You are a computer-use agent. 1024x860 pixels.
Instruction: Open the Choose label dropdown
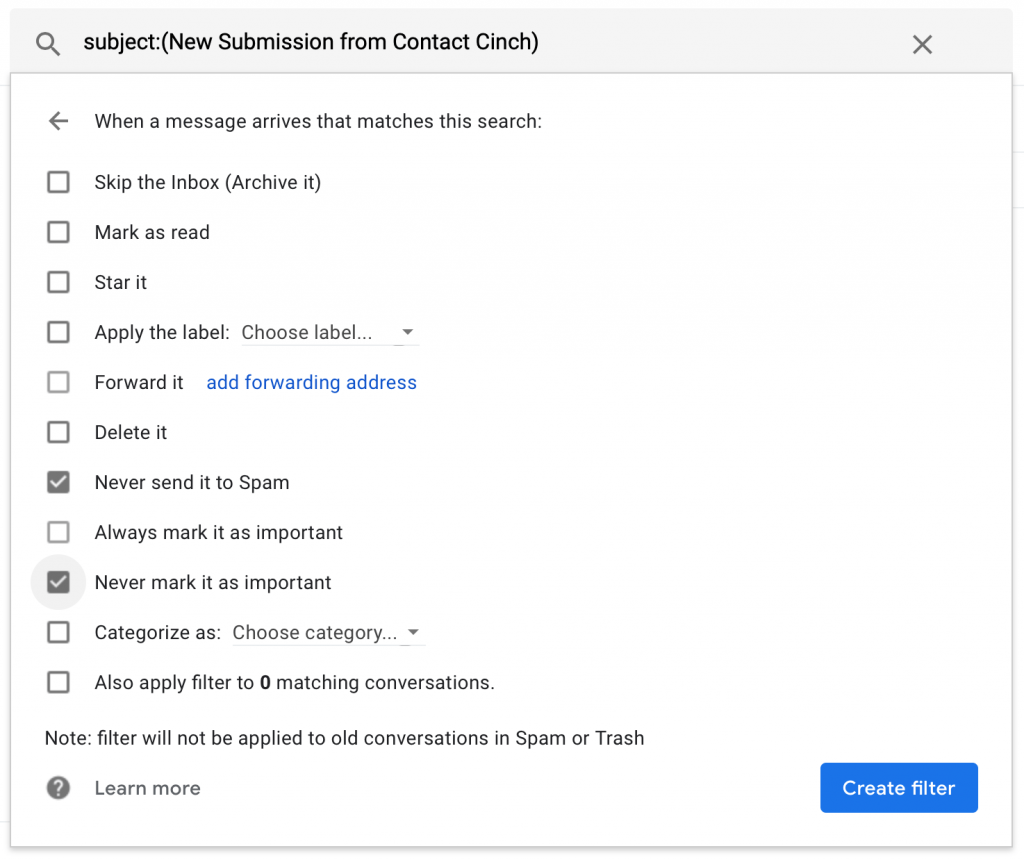[328, 333]
